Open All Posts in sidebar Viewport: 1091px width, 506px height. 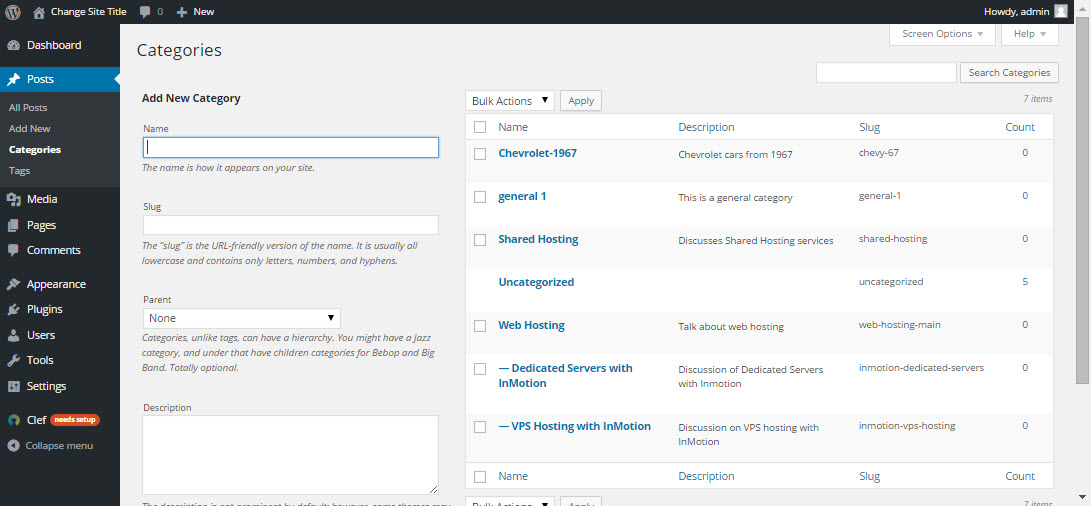(28, 107)
